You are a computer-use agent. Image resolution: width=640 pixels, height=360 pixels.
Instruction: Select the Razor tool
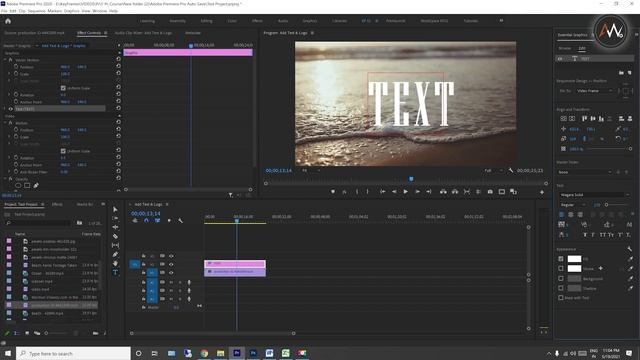pos(115,236)
